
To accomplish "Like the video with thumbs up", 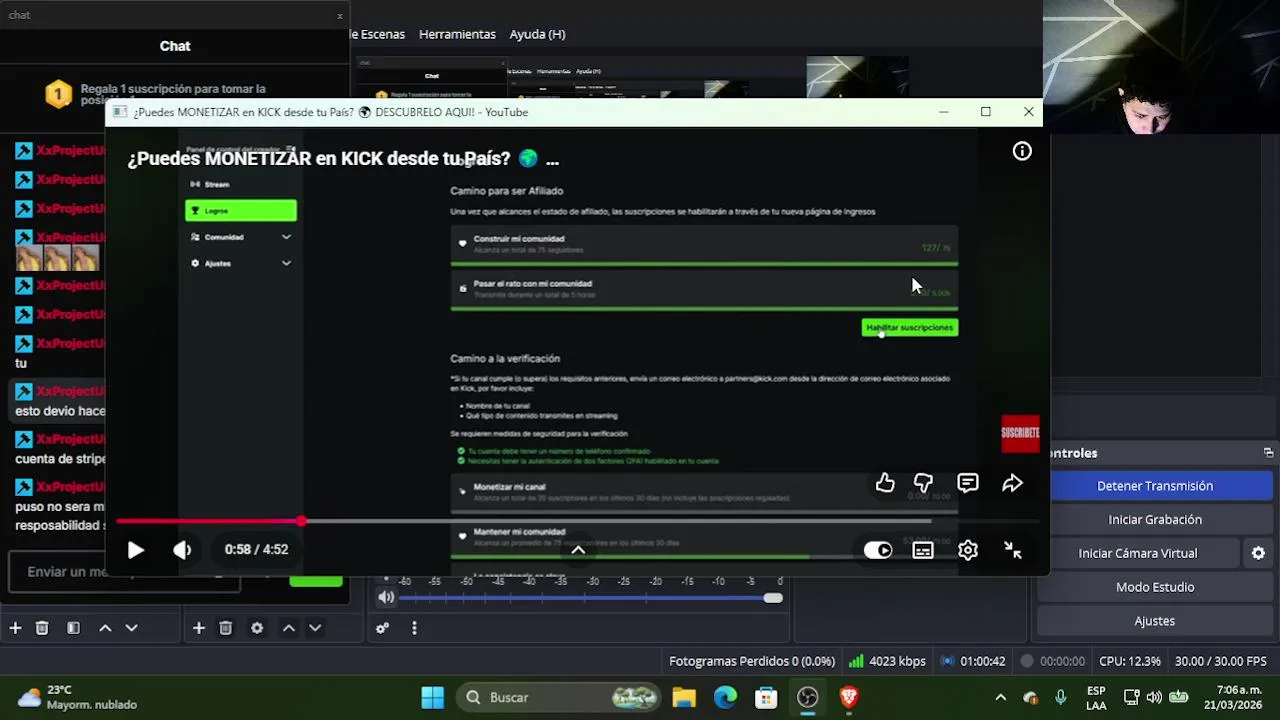I will pyautogui.click(x=885, y=484).
